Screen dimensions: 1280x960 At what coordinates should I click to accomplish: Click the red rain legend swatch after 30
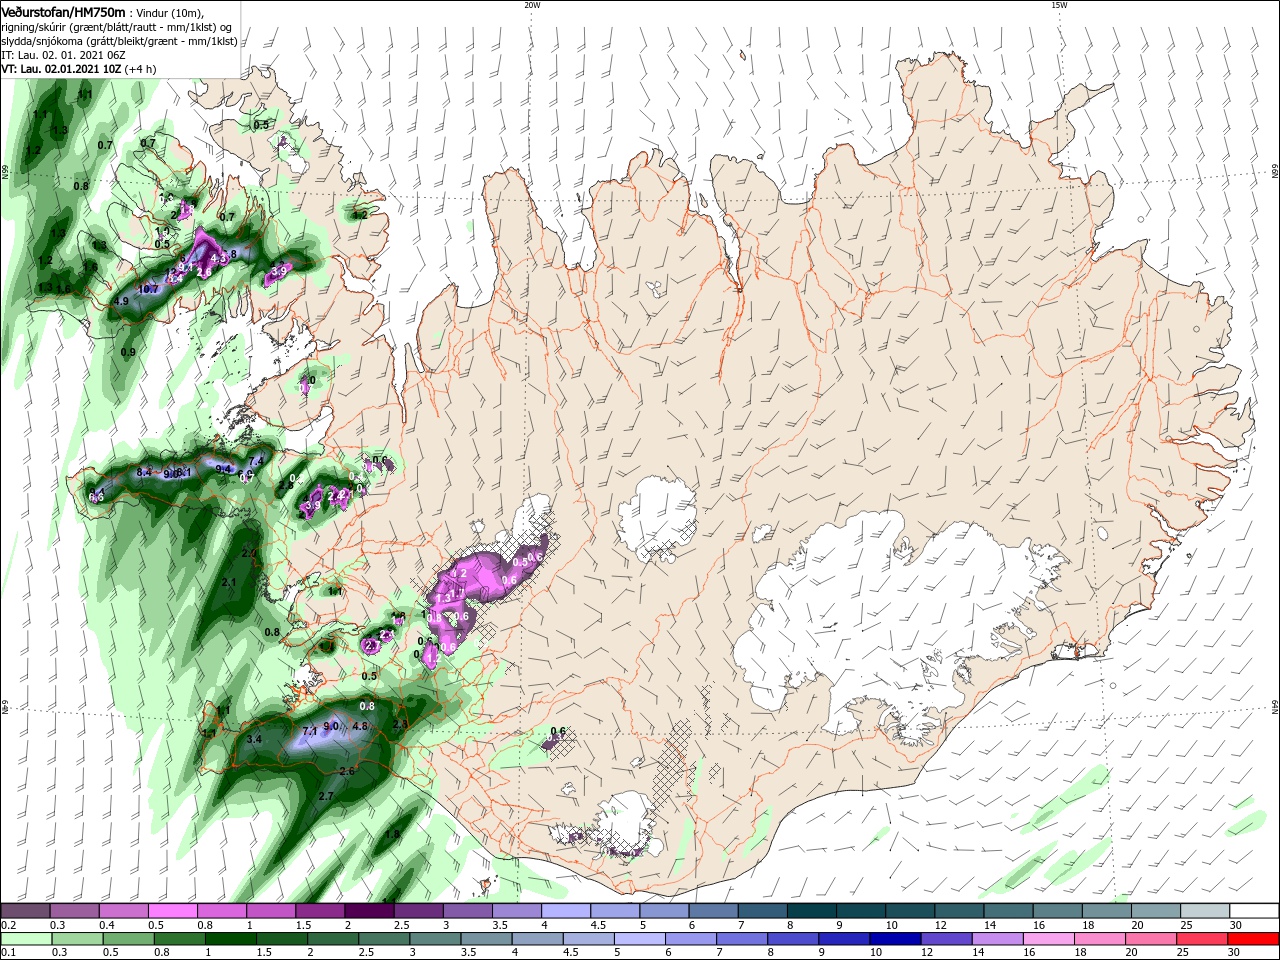[1254, 939]
